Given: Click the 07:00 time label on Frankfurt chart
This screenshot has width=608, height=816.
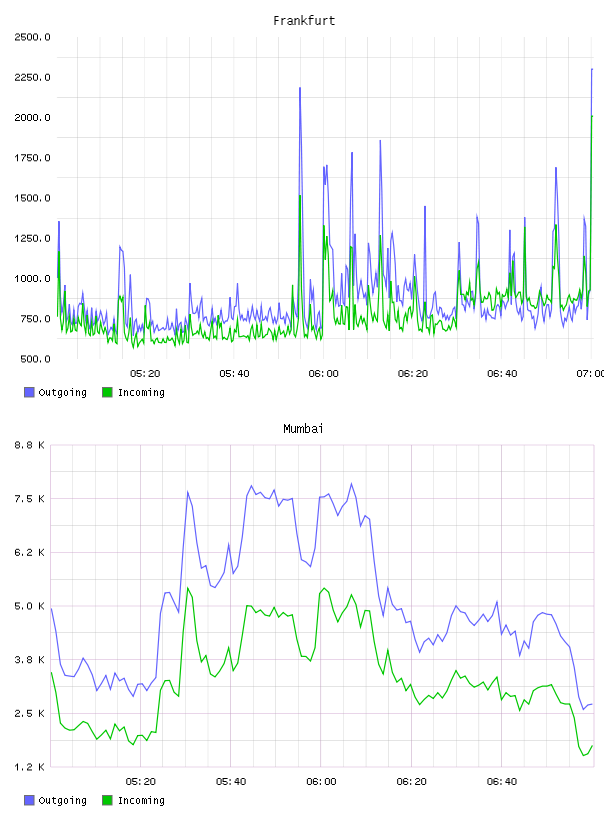Looking at the screenshot, I should (x=591, y=374).
